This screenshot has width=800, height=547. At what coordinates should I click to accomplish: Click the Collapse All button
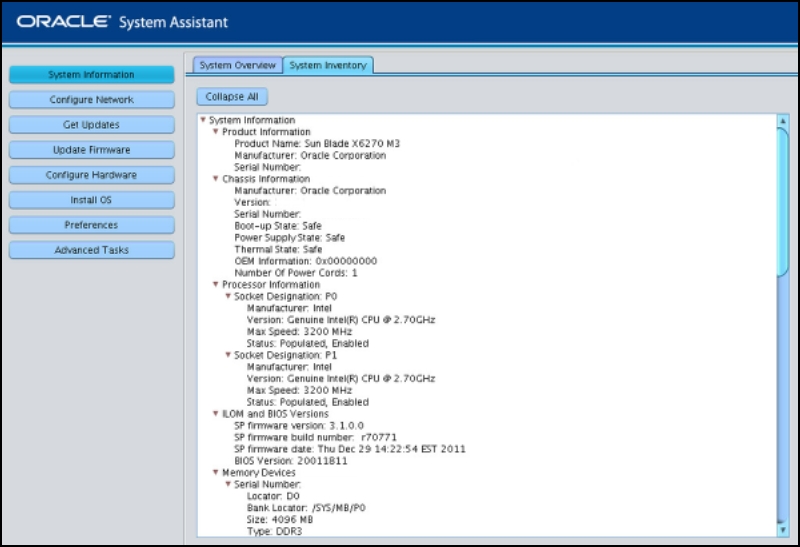pos(232,96)
